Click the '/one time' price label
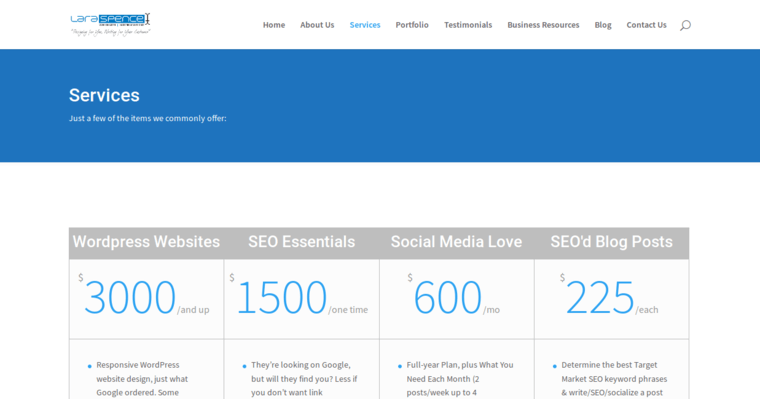This screenshot has height=399, width=760. (348, 310)
